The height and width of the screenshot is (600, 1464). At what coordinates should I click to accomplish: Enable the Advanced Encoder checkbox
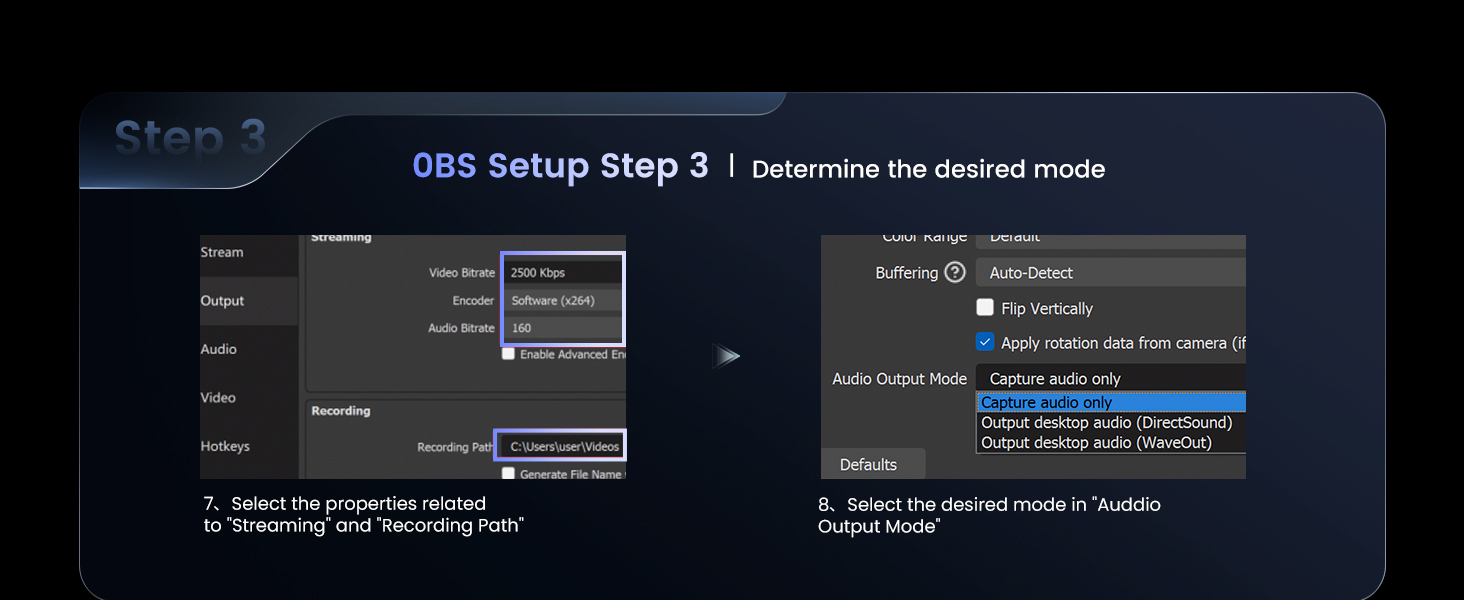click(x=508, y=353)
